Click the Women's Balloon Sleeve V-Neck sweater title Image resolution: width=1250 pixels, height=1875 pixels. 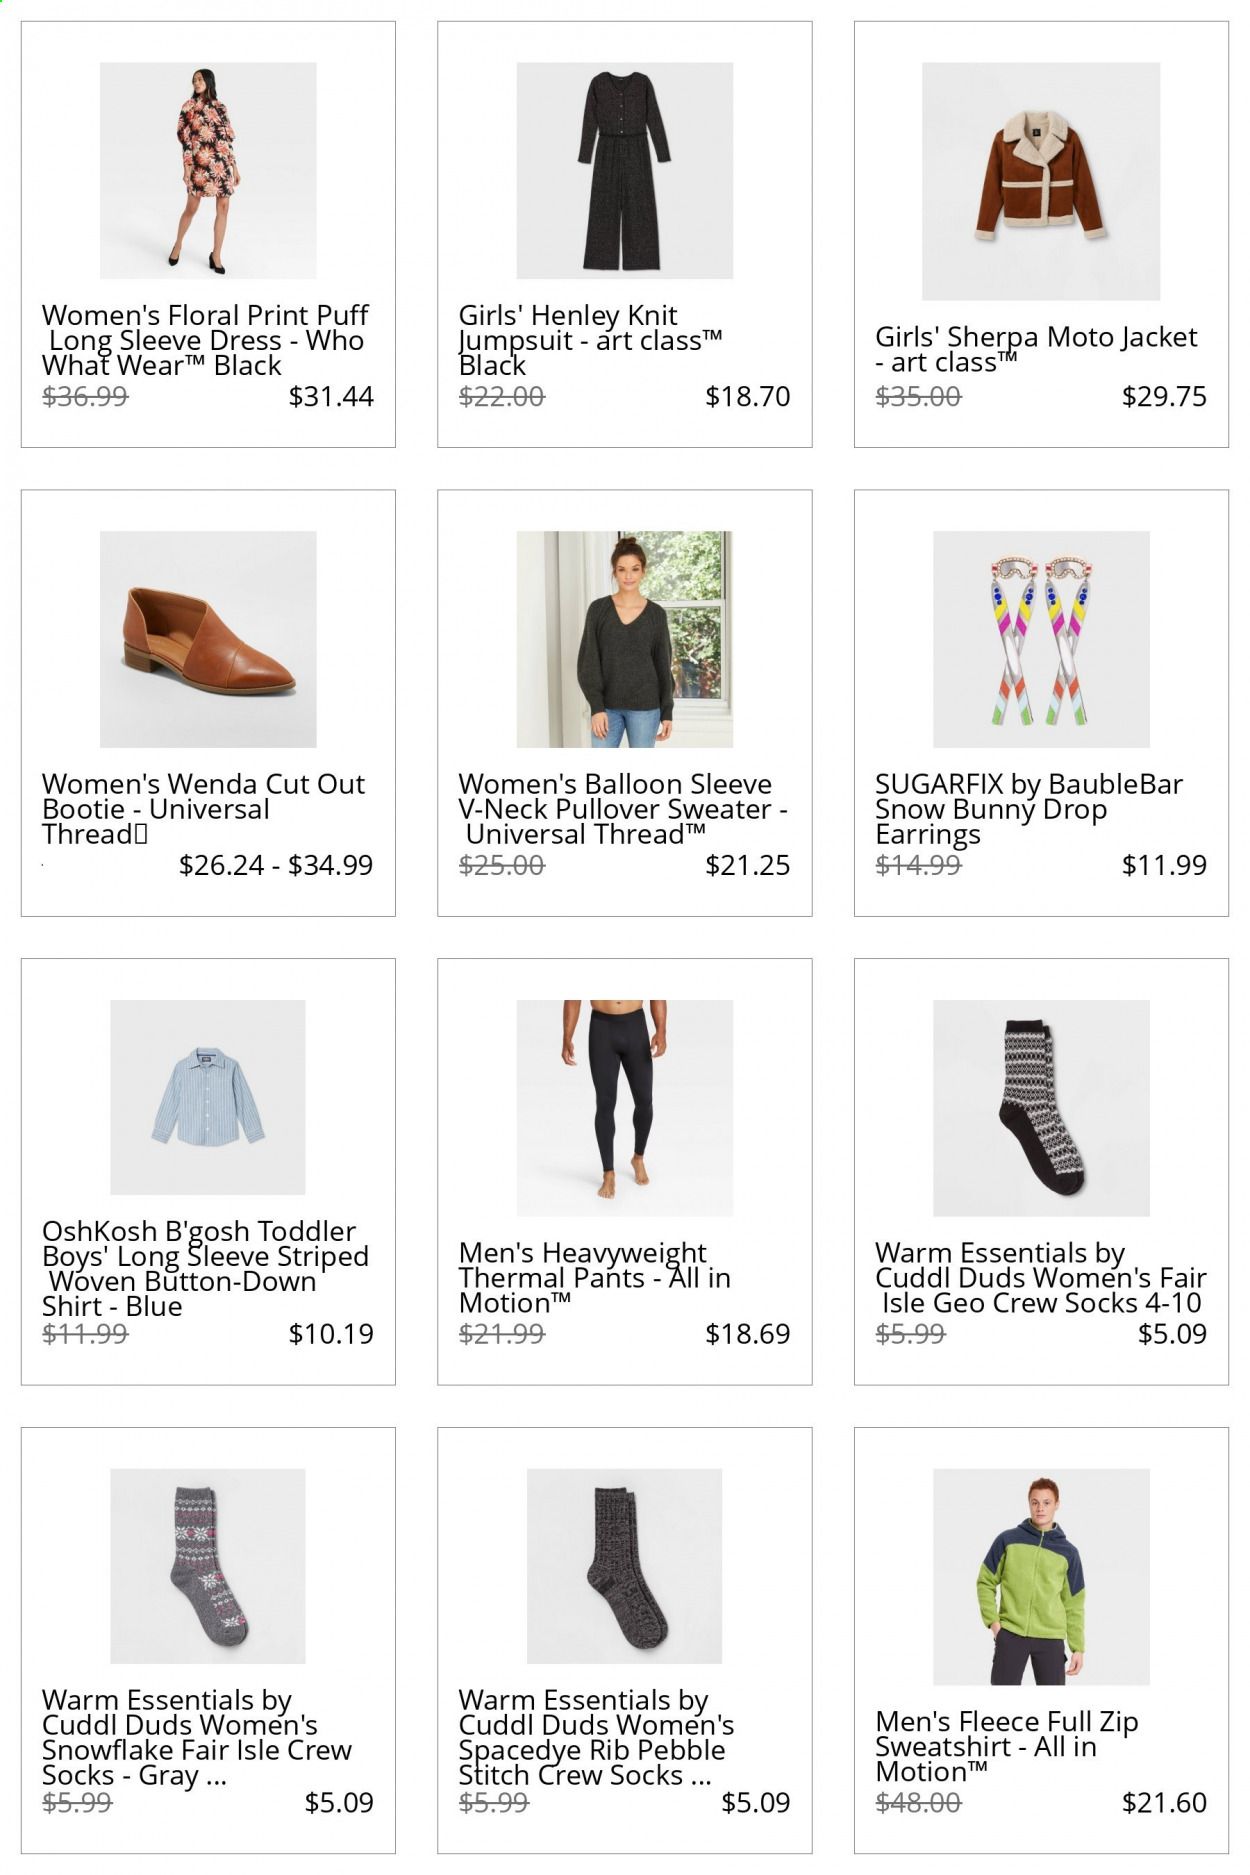pos(623,809)
